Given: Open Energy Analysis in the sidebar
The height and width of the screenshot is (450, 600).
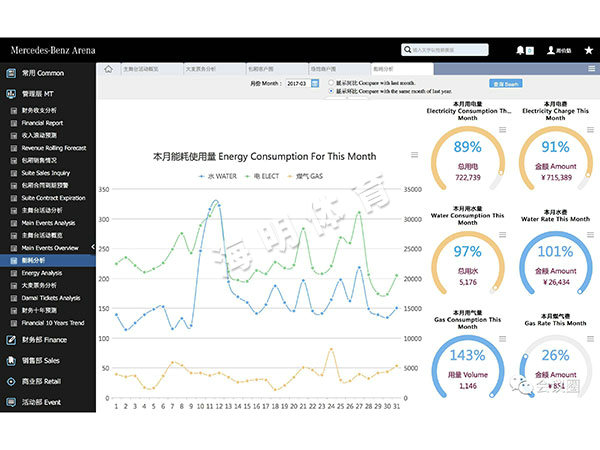Looking at the screenshot, I should tap(42, 272).
